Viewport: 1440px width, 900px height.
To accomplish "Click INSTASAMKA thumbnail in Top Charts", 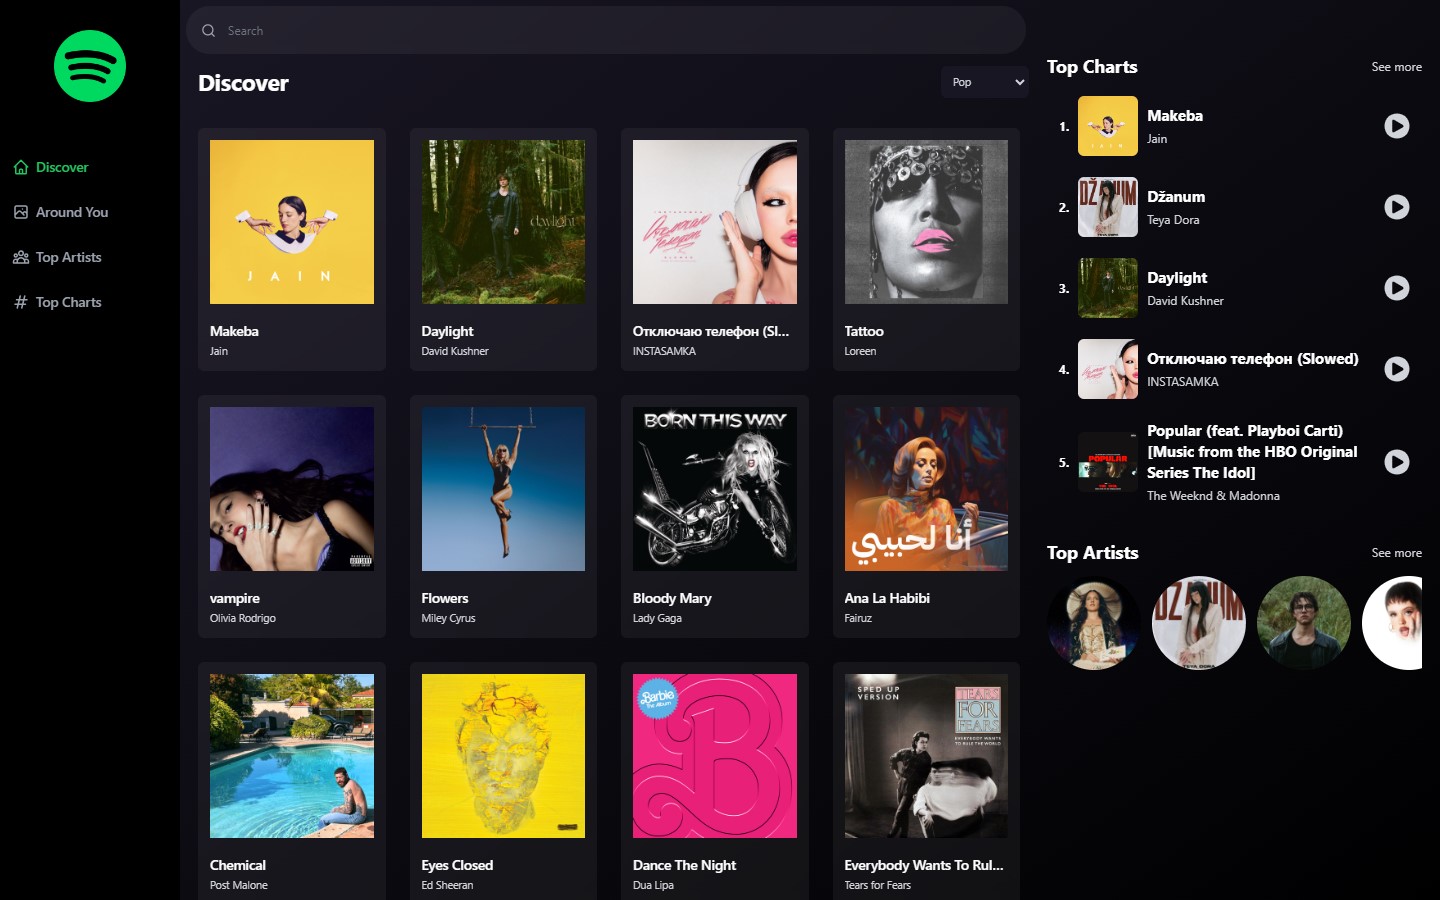I will [1108, 369].
